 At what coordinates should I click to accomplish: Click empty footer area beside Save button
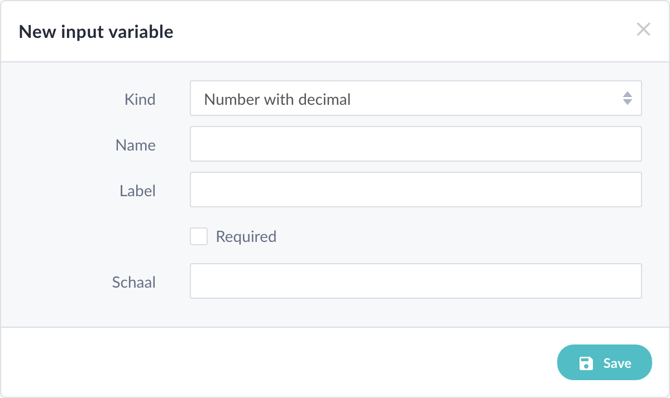(x=278, y=363)
